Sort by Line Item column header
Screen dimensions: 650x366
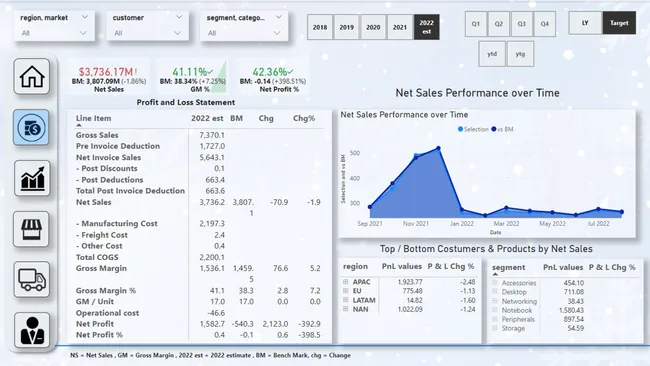point(93,118)
